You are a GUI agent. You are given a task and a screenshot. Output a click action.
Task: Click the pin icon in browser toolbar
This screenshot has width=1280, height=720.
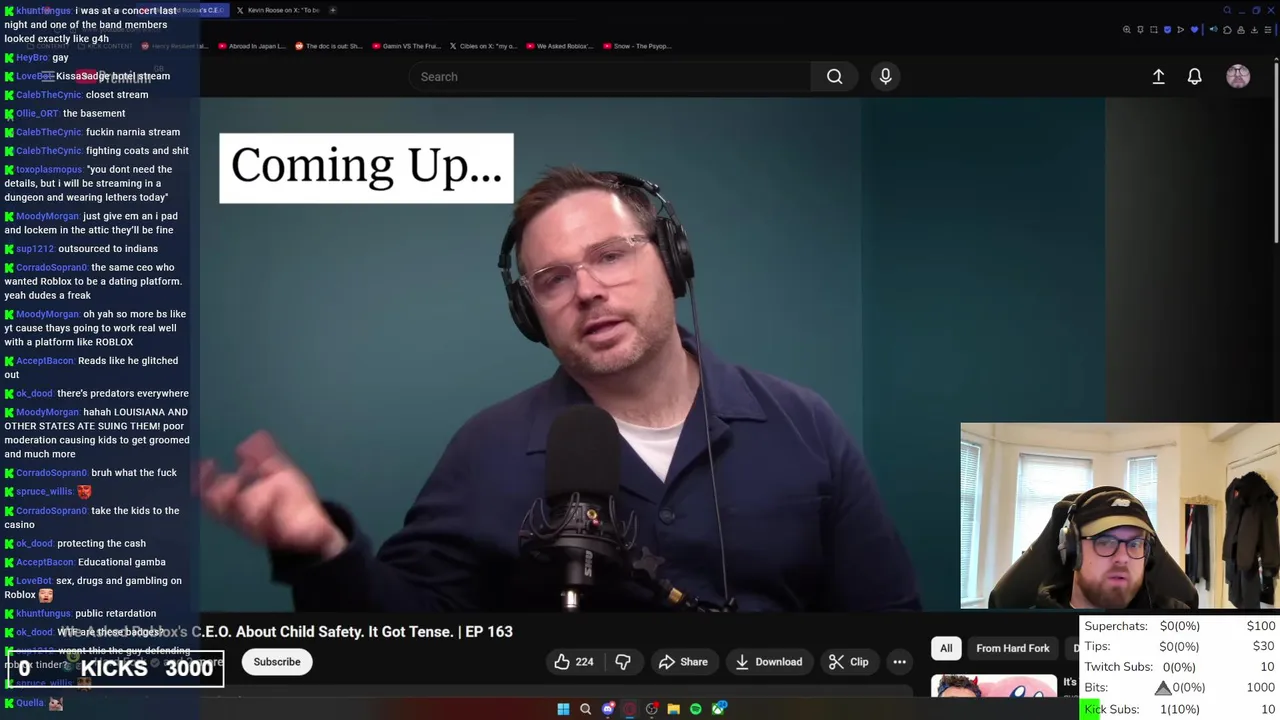pos(1140,30)
